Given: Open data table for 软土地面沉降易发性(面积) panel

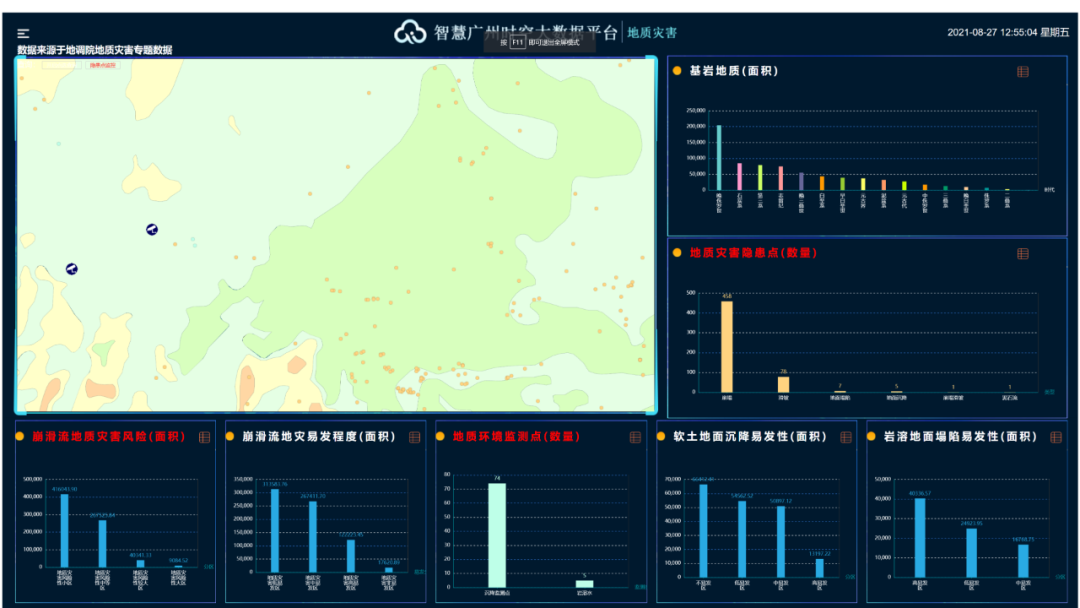Looking at the screenshot, I should click(846, 437).
